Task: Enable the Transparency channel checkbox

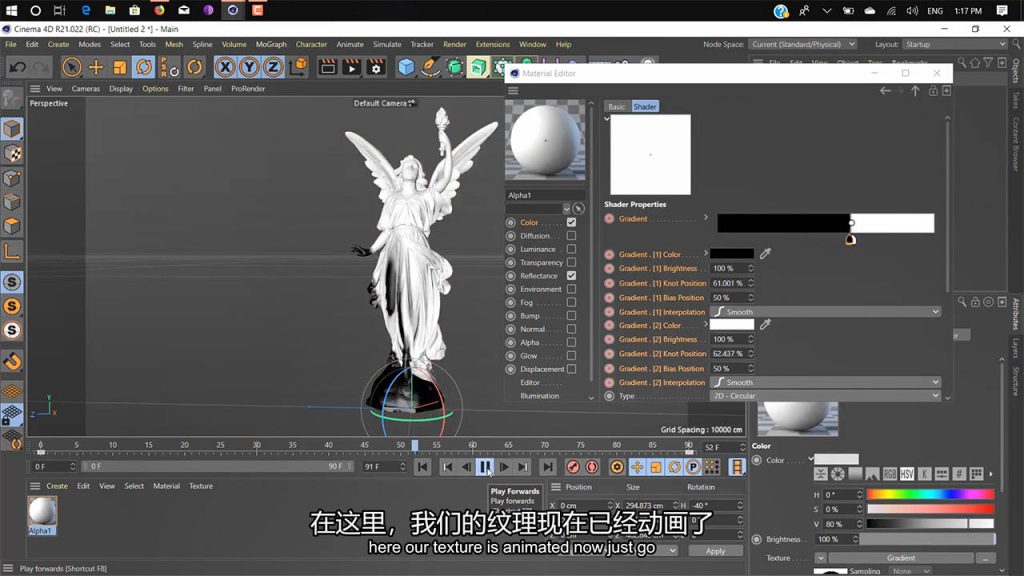Action: point(571,263)
